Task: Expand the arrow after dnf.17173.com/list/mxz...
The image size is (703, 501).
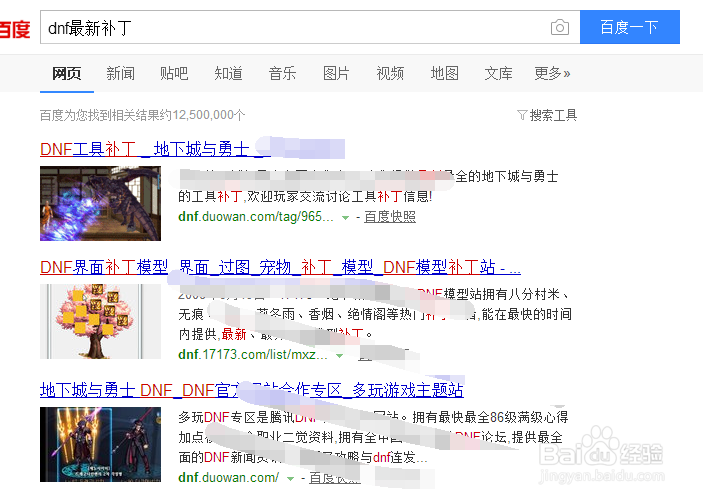Action: [339, 355]
